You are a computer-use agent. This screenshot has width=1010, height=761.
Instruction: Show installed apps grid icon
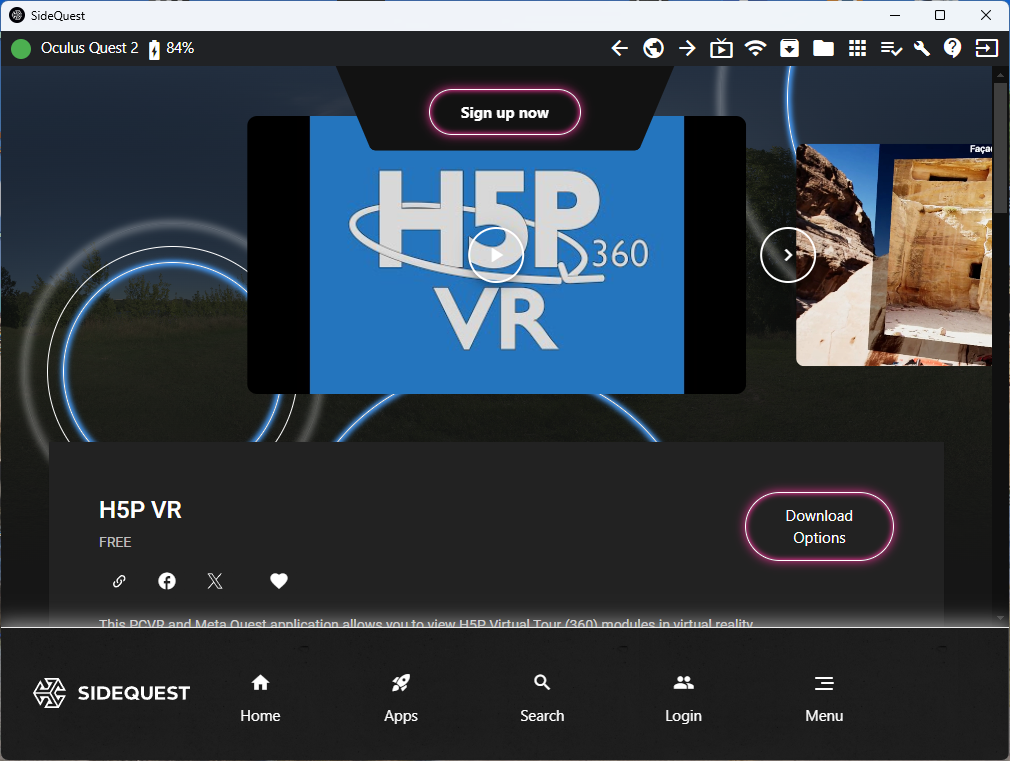tap(857, 48)
